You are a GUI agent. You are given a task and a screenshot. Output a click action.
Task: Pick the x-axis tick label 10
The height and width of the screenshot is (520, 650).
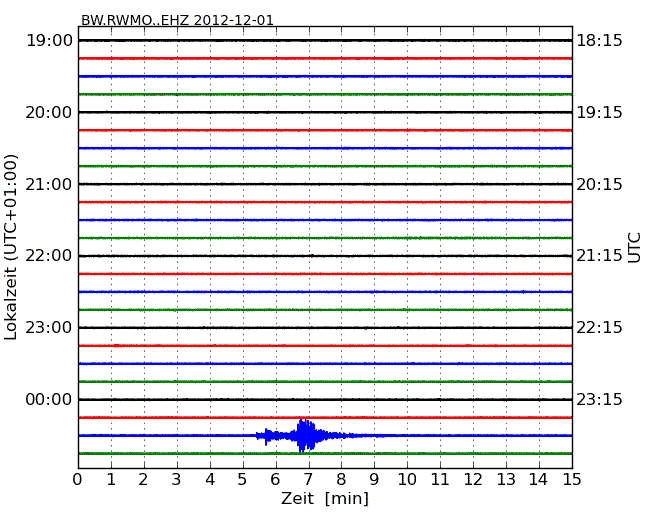pos(407,479)
